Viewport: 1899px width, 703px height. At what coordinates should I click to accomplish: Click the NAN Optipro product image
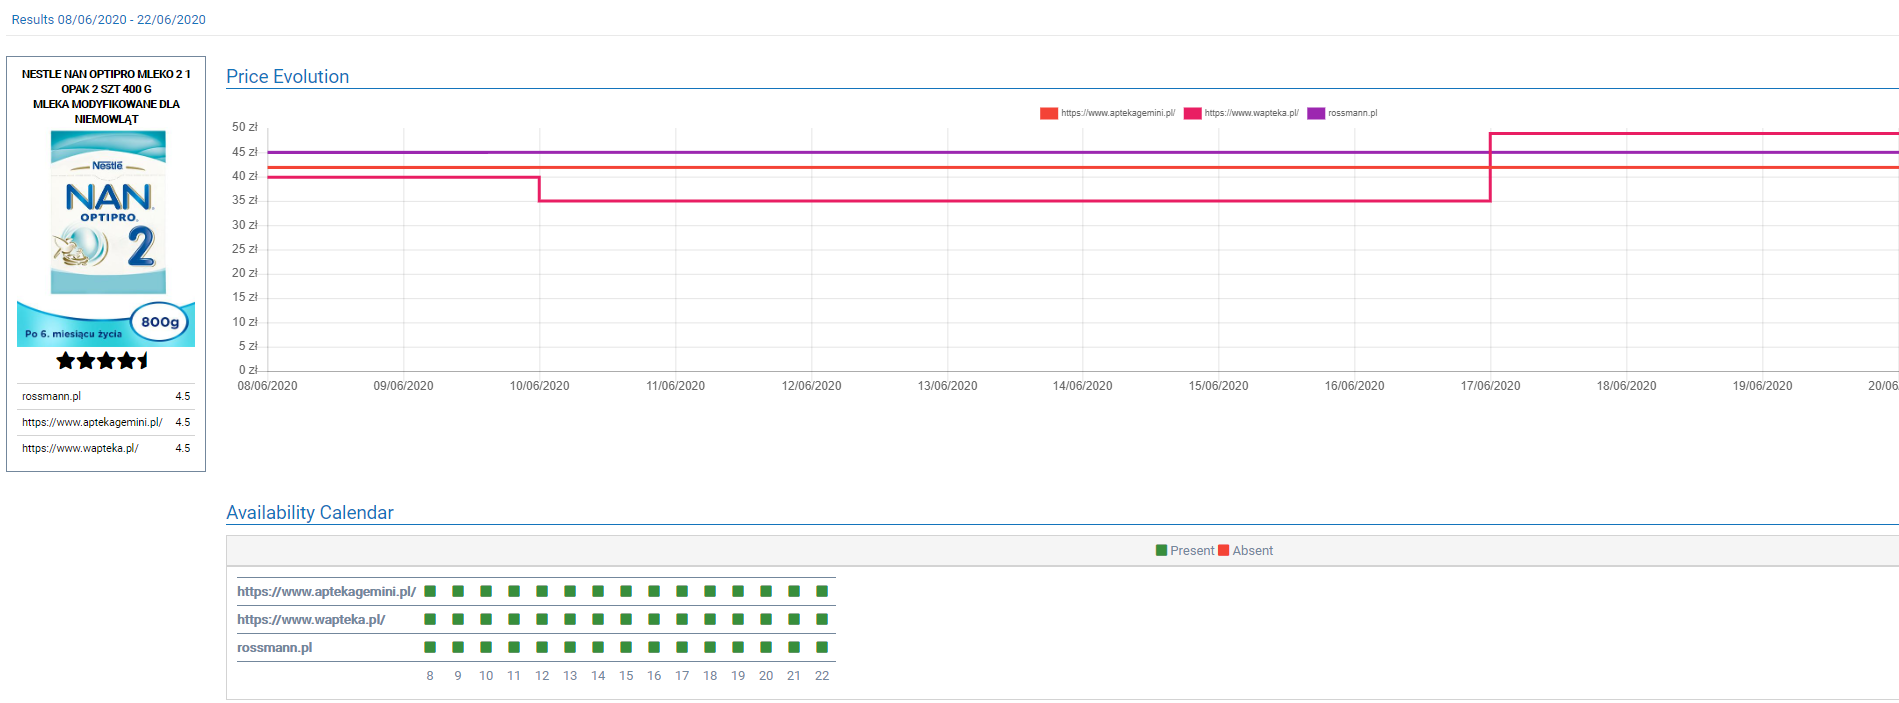106,238
